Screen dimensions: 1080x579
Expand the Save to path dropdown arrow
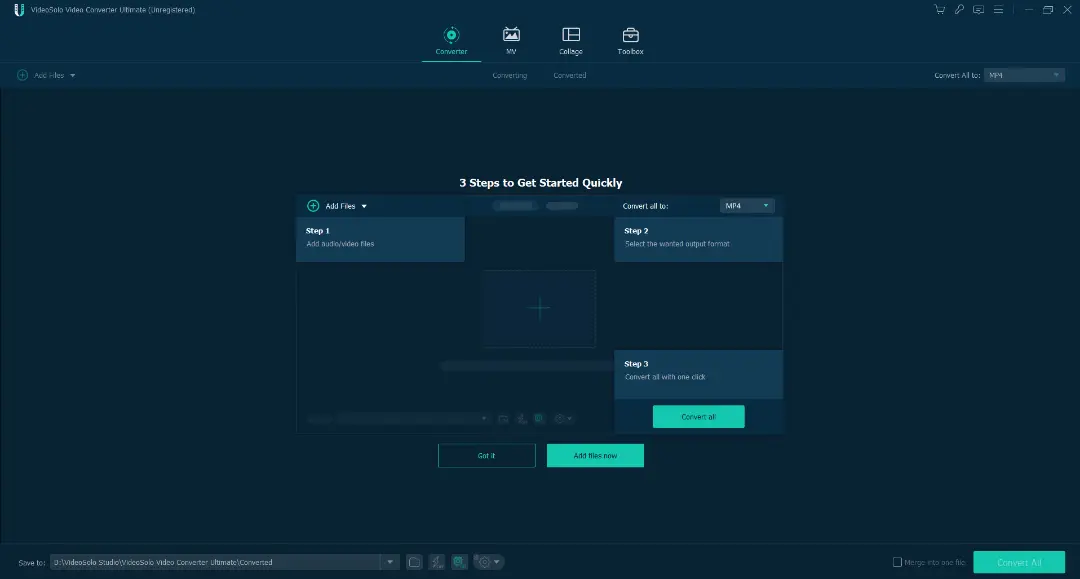point(390,562)
